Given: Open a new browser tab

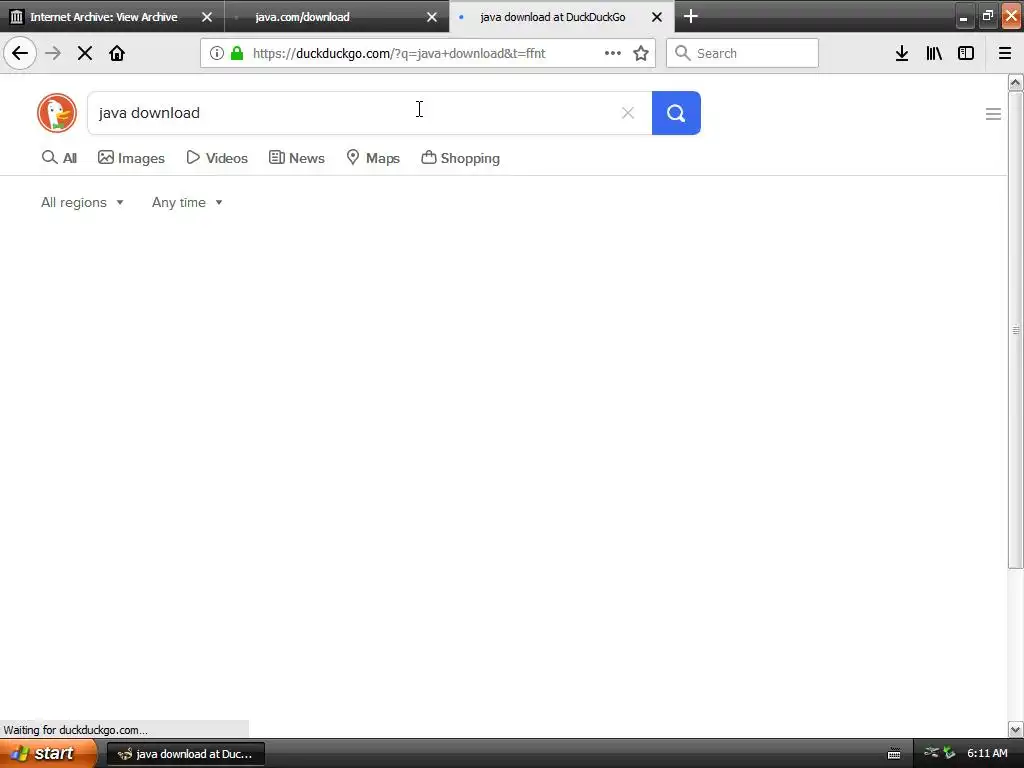Looking at the screenshot, I should coord(691,16).
